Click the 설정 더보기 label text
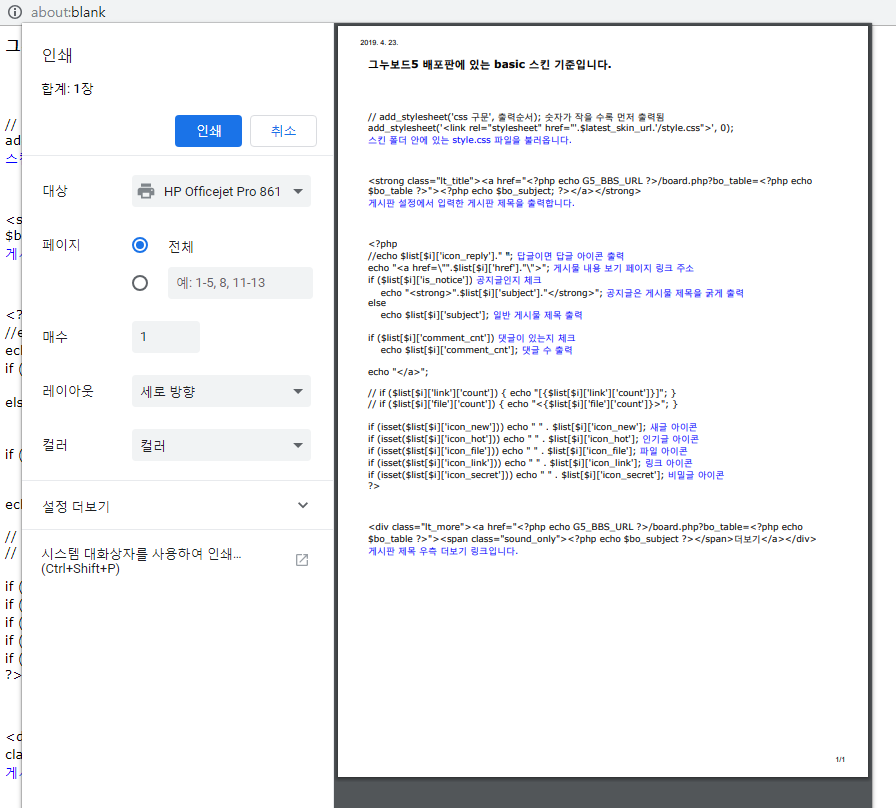The image size is (896, 808). click(76, 506)
